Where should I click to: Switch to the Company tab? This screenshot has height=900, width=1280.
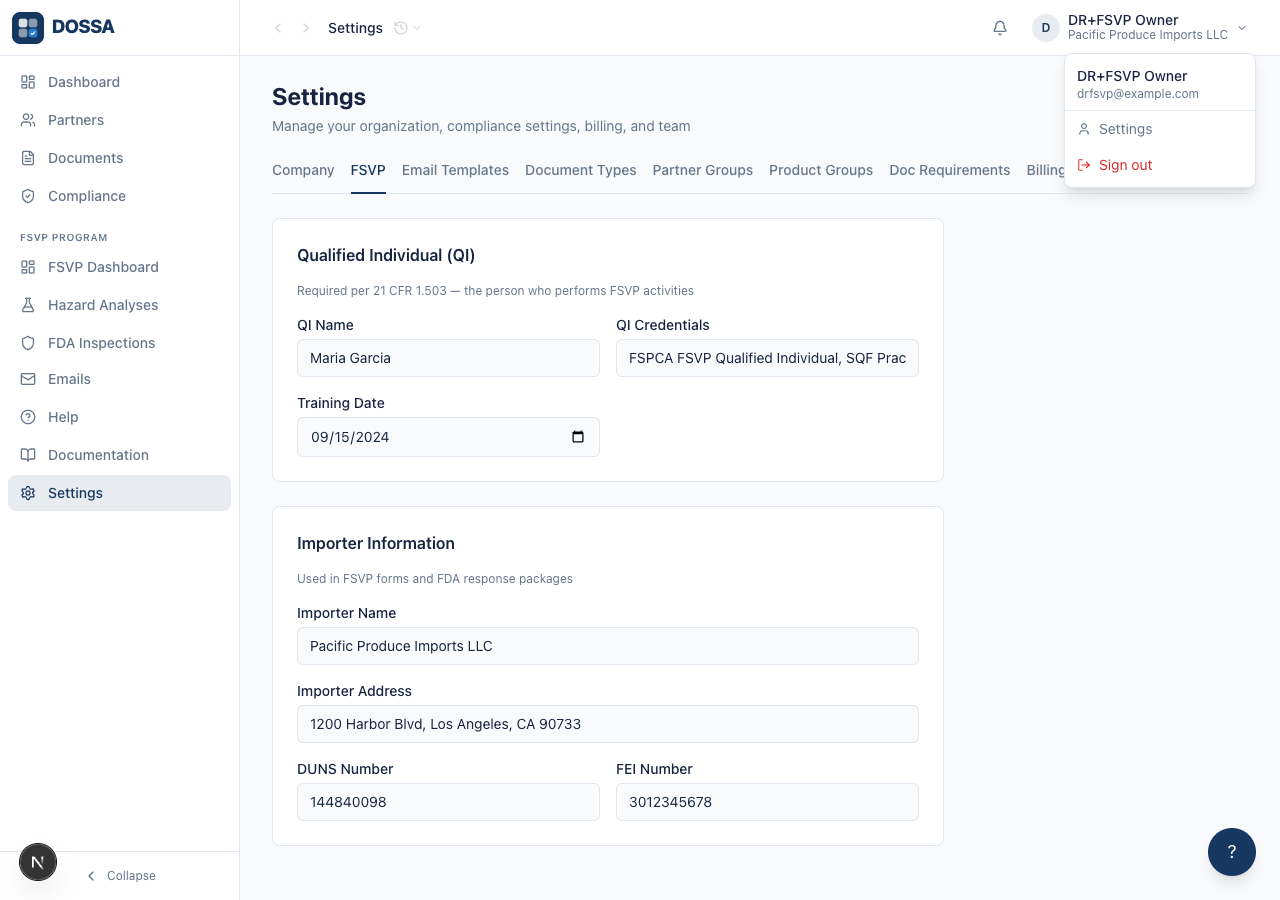click(x=303, y=170)
